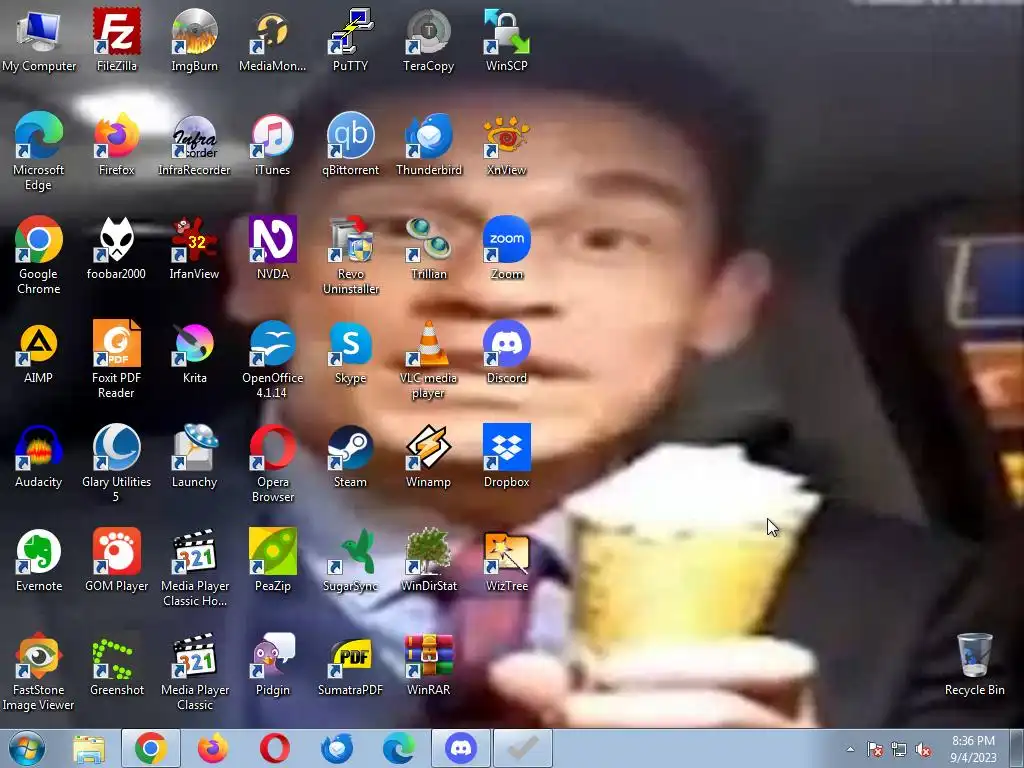The height and width of the screenshot is (768, 1024).
Task: Select the Recycle Bin icon
Action: (974, 664)
